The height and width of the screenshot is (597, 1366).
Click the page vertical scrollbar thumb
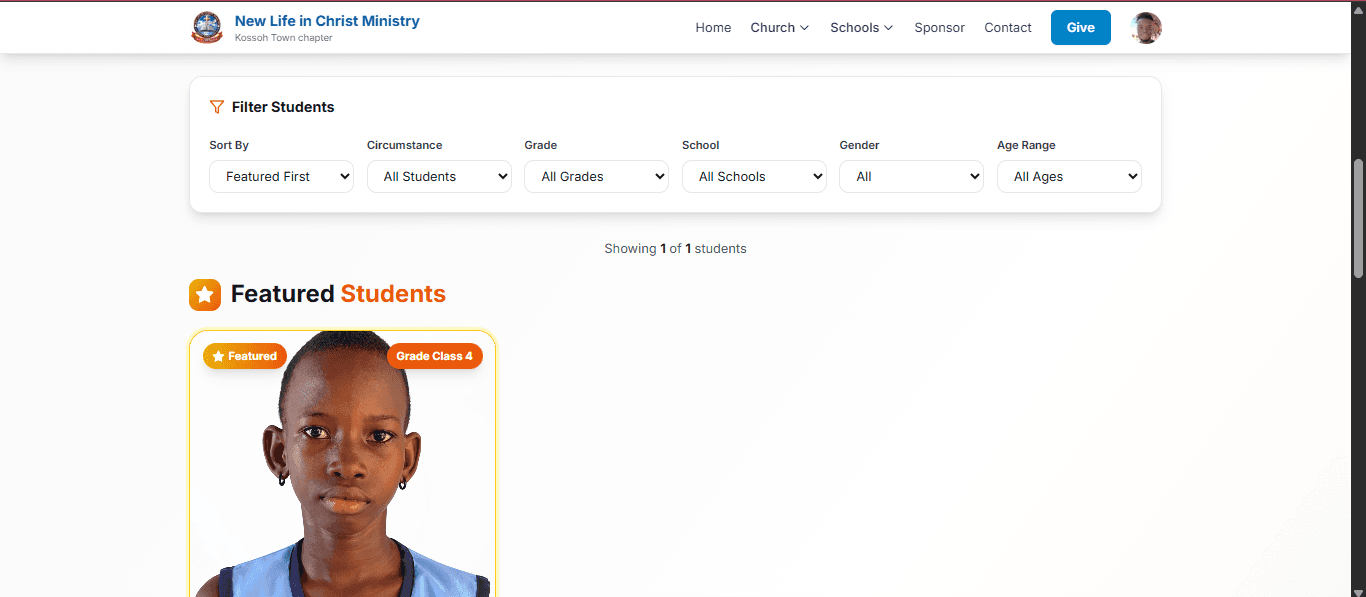pyautogui.click(x=1358, y=218)
